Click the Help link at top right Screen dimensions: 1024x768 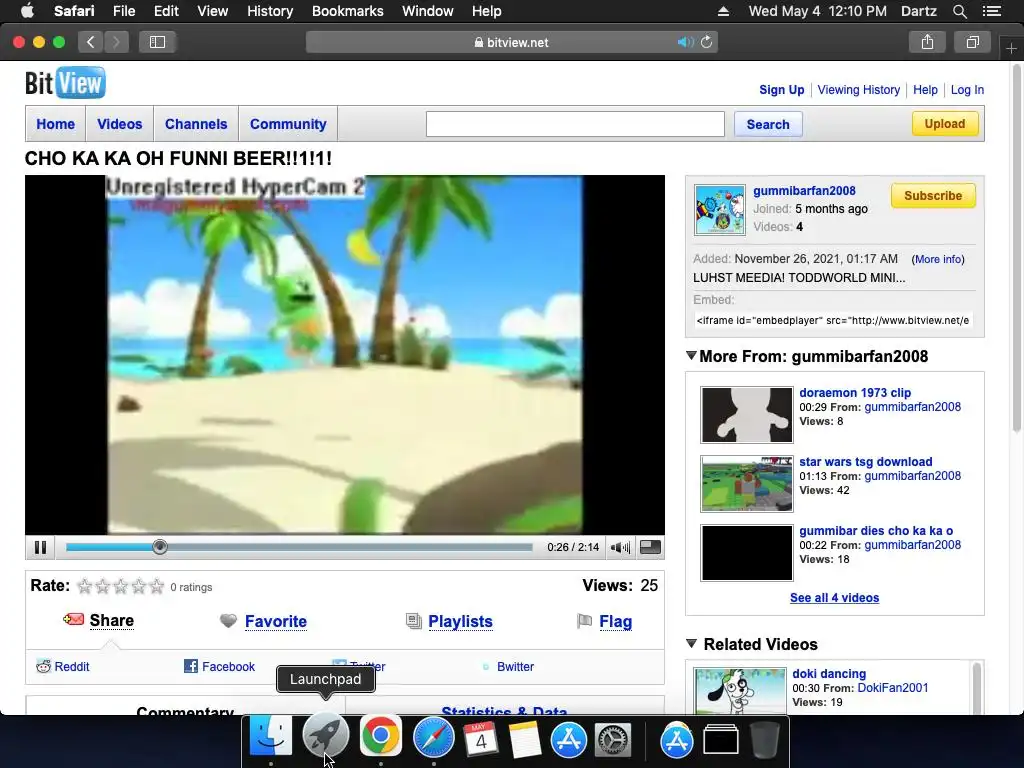coord(925,90)
